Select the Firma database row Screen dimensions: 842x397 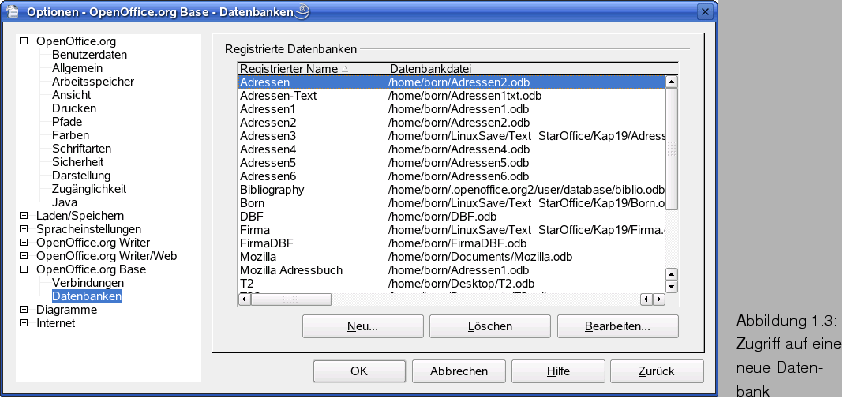tap(451, 230)
